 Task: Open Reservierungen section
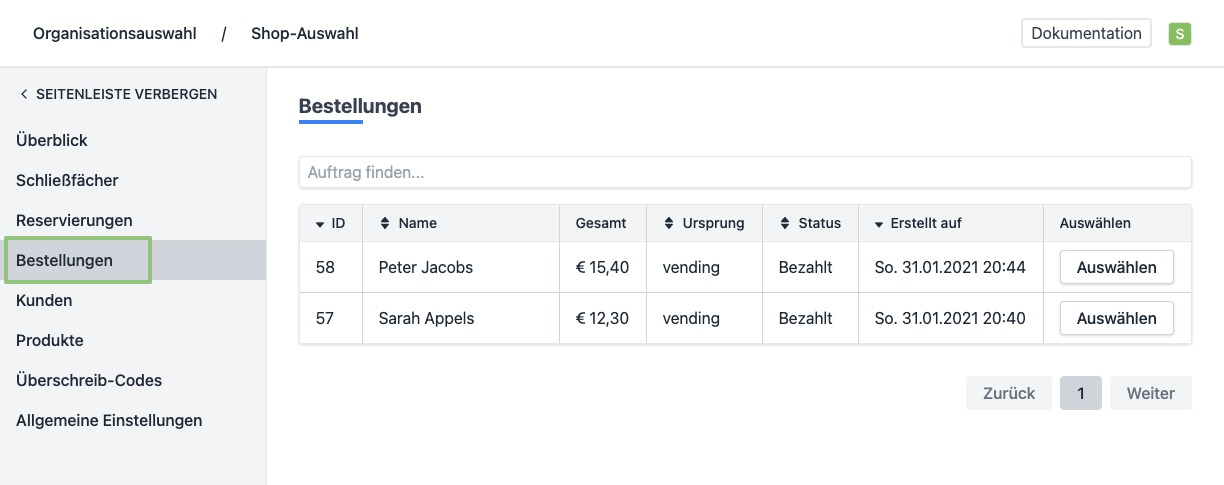pos(74,221)
